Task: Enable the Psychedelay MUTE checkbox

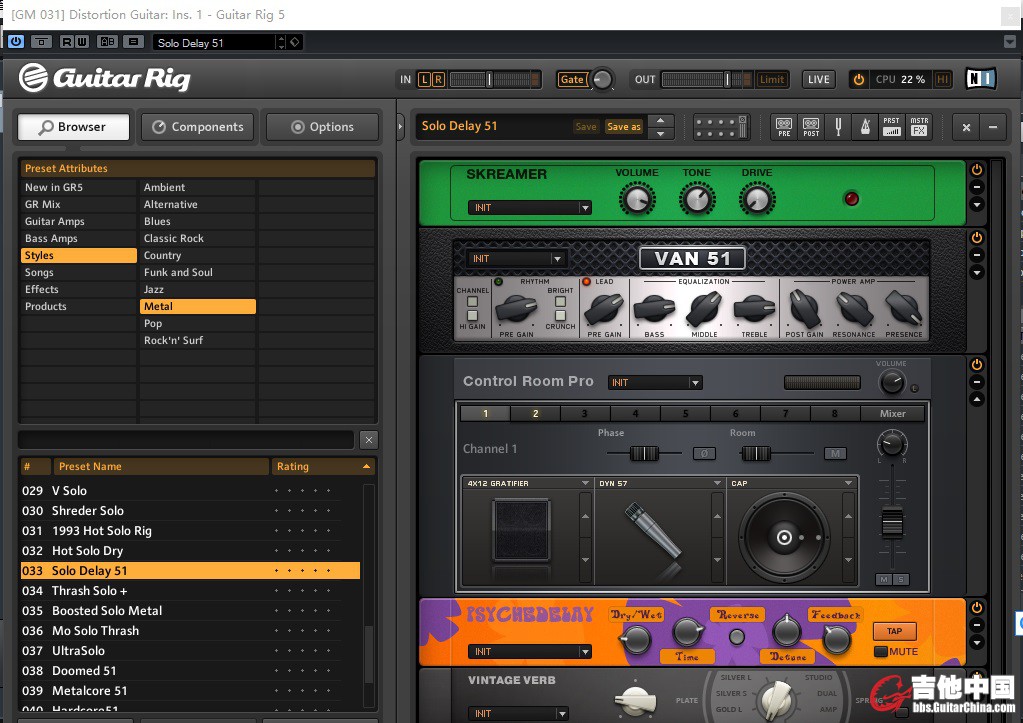Action: pos(881,651)
